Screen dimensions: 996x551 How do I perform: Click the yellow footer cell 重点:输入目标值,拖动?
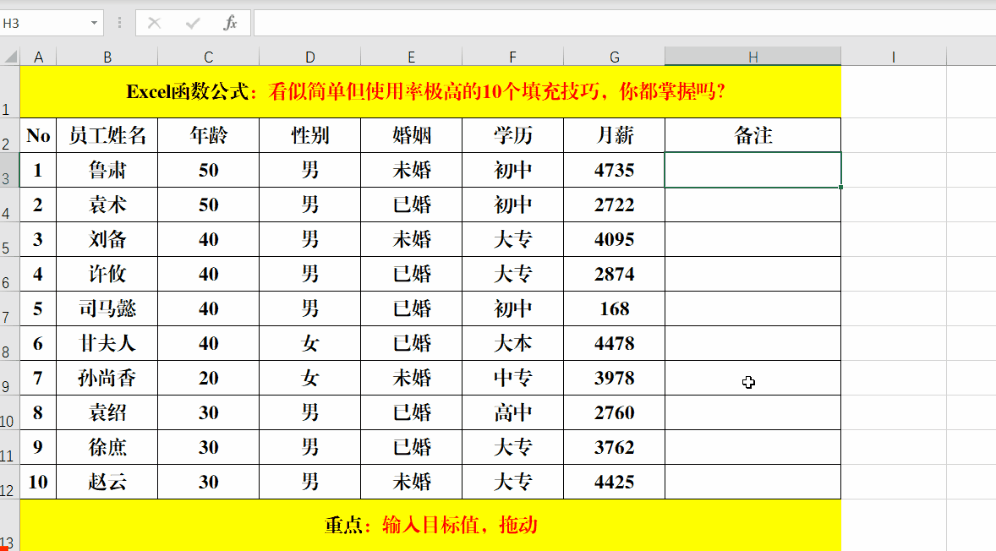coord(430,525)
